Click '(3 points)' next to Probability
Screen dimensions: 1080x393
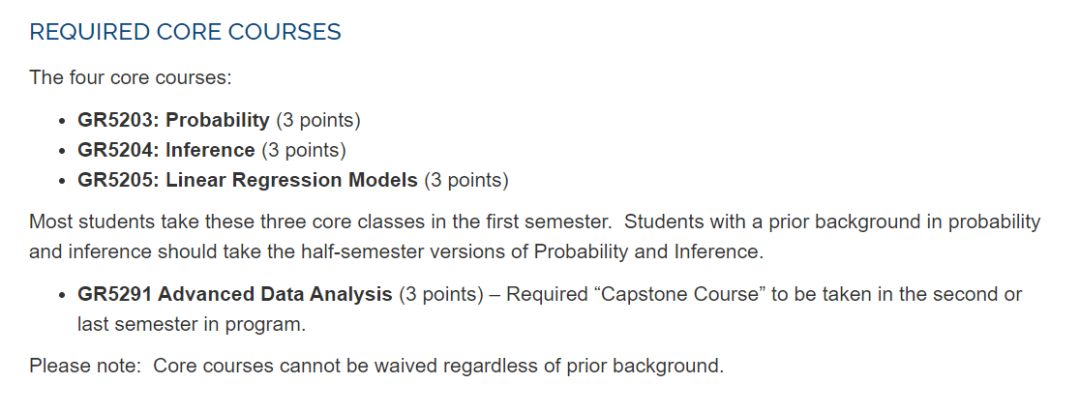click(318, 120)
